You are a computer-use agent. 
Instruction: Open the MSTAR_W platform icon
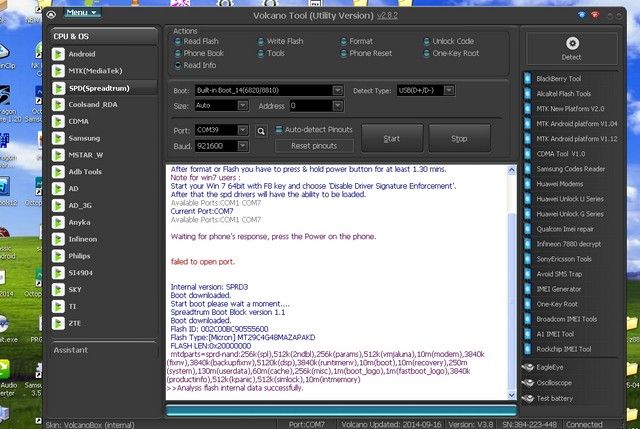click(58, 155)
